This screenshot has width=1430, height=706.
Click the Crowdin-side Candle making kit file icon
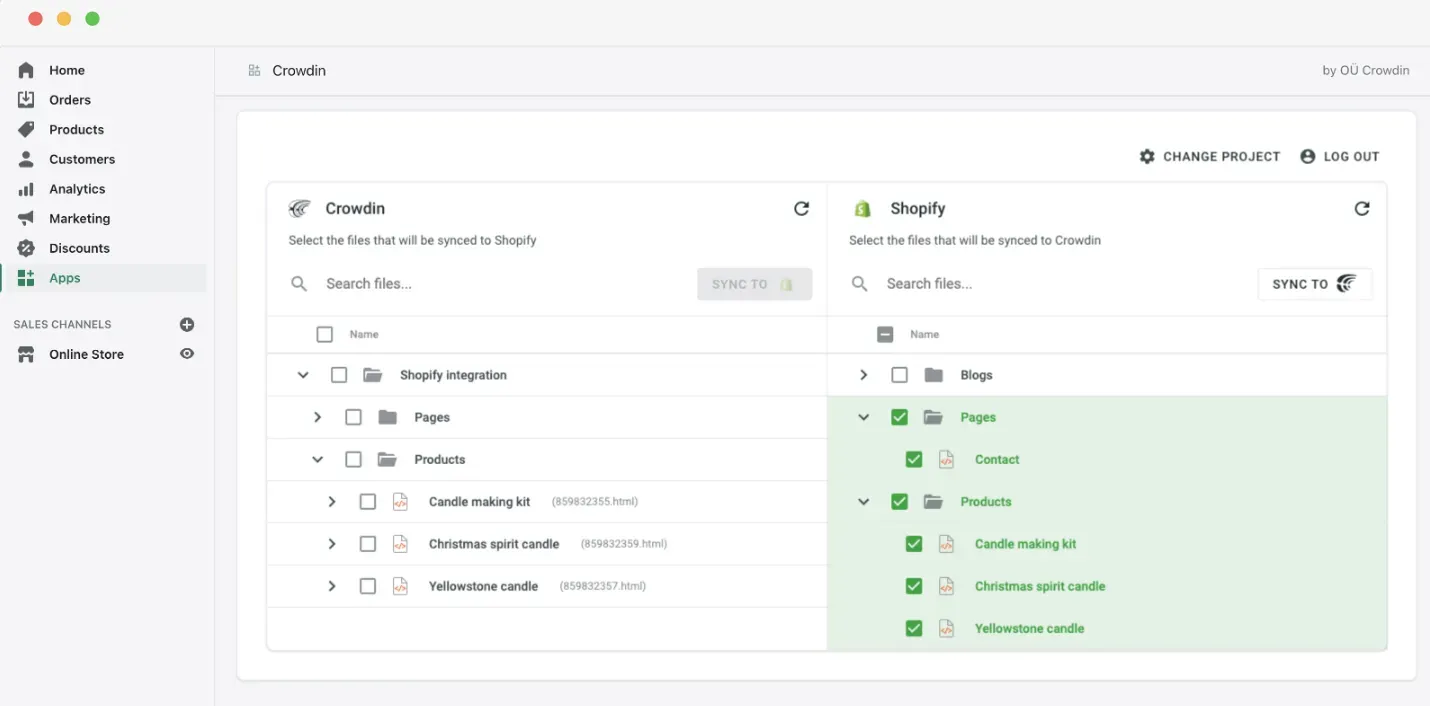pyautogui.click(x=400, y=502)
